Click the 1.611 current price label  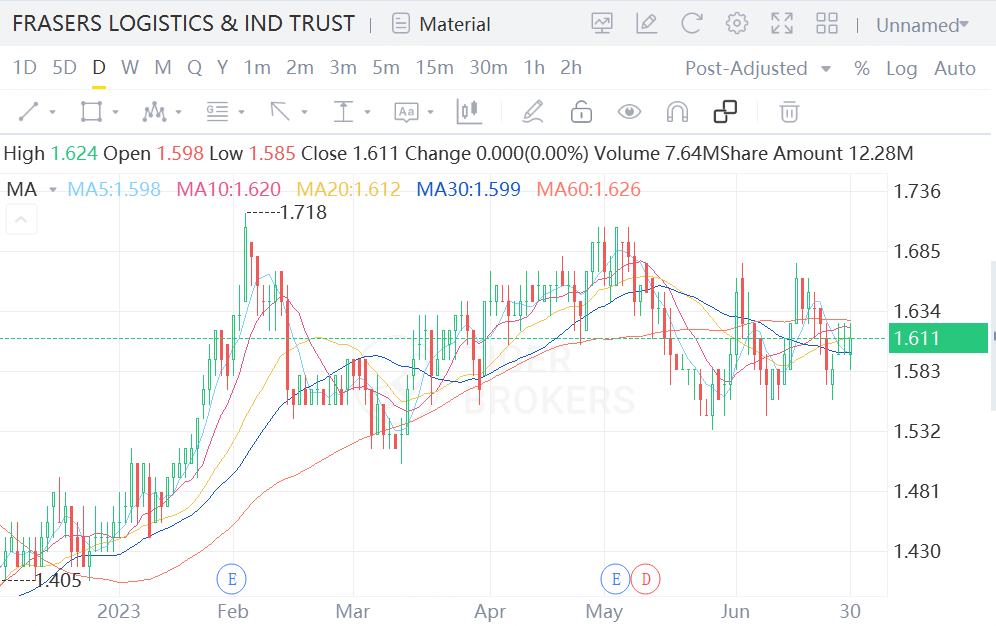(938, 338)
